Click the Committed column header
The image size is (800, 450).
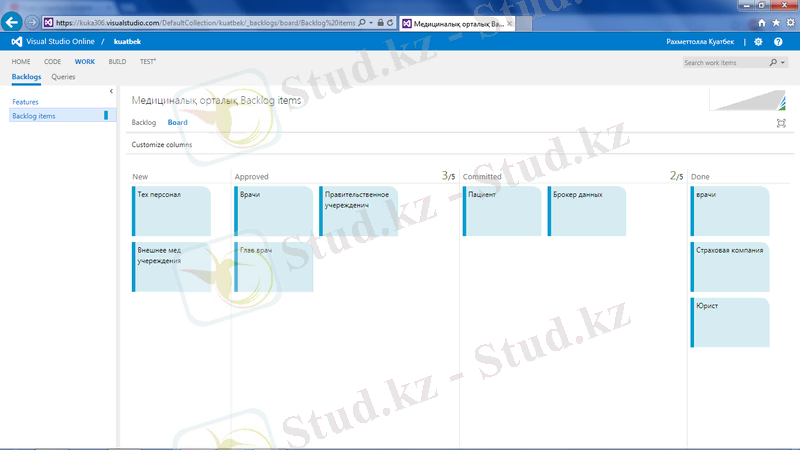[x=482, y=177]
